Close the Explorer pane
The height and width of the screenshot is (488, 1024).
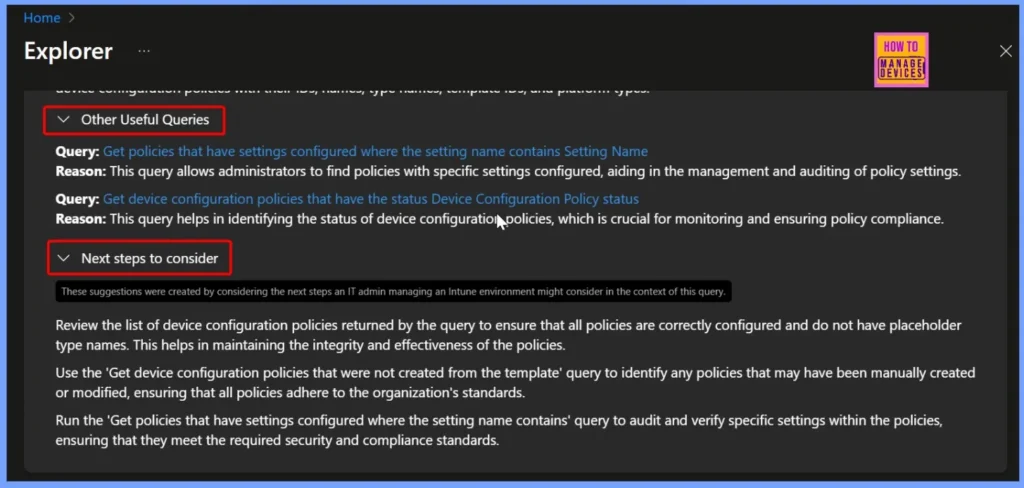[1006, 51]
